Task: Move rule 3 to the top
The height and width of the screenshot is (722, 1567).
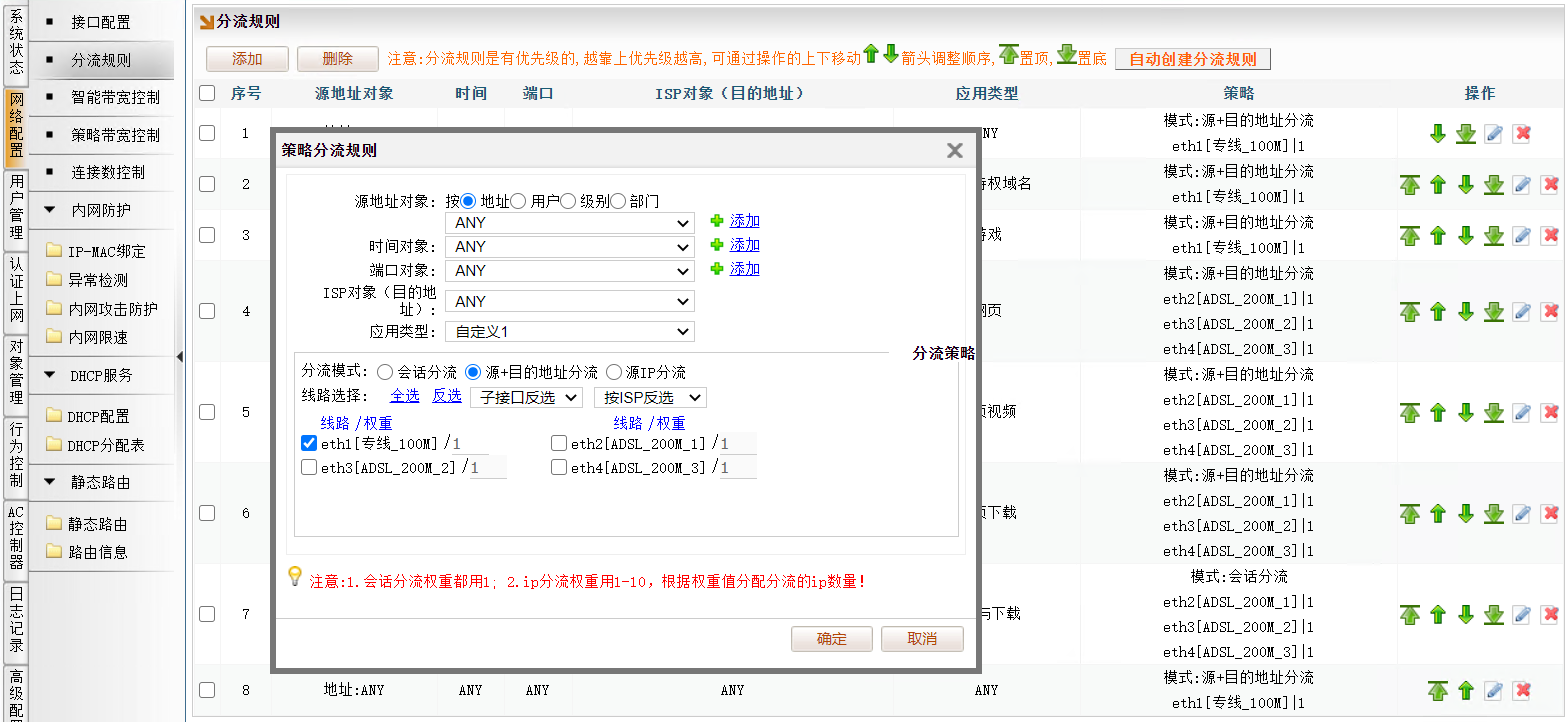Action: click(1410, 235)
